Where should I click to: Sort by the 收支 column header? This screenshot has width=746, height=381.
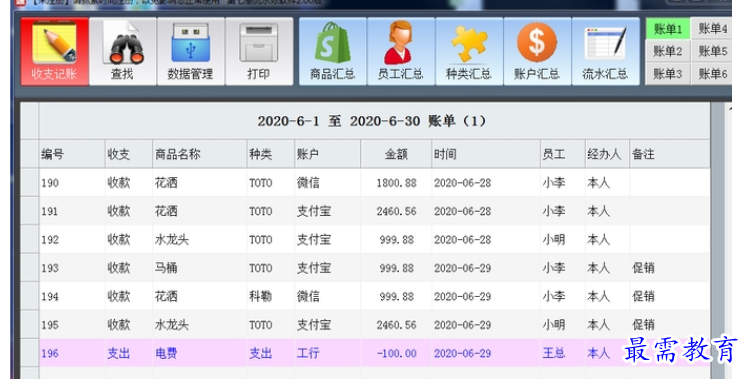pyautogui.click(x=128, y=154)
